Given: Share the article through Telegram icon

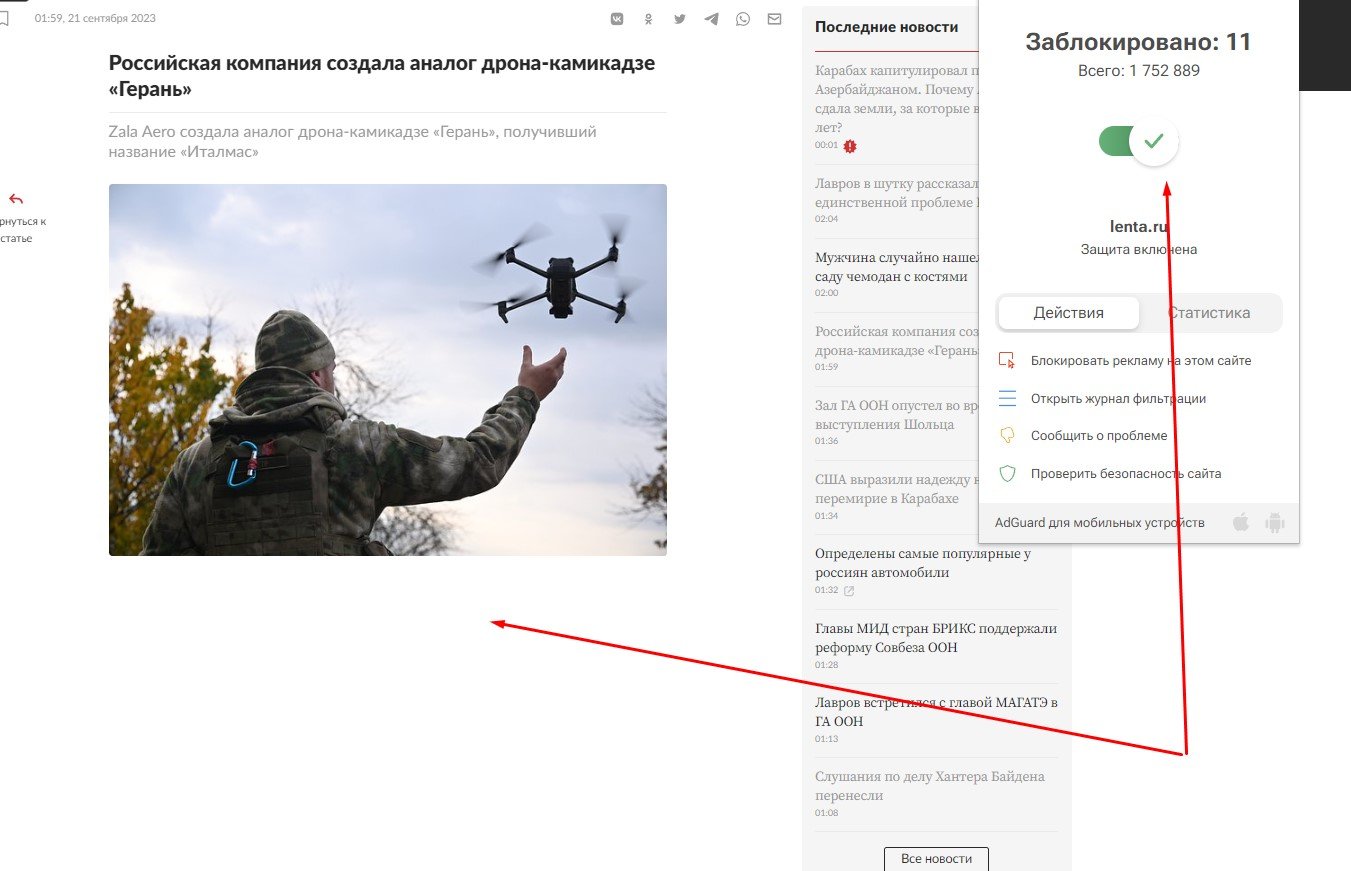Looking at the screenshot, I should 711,17.
